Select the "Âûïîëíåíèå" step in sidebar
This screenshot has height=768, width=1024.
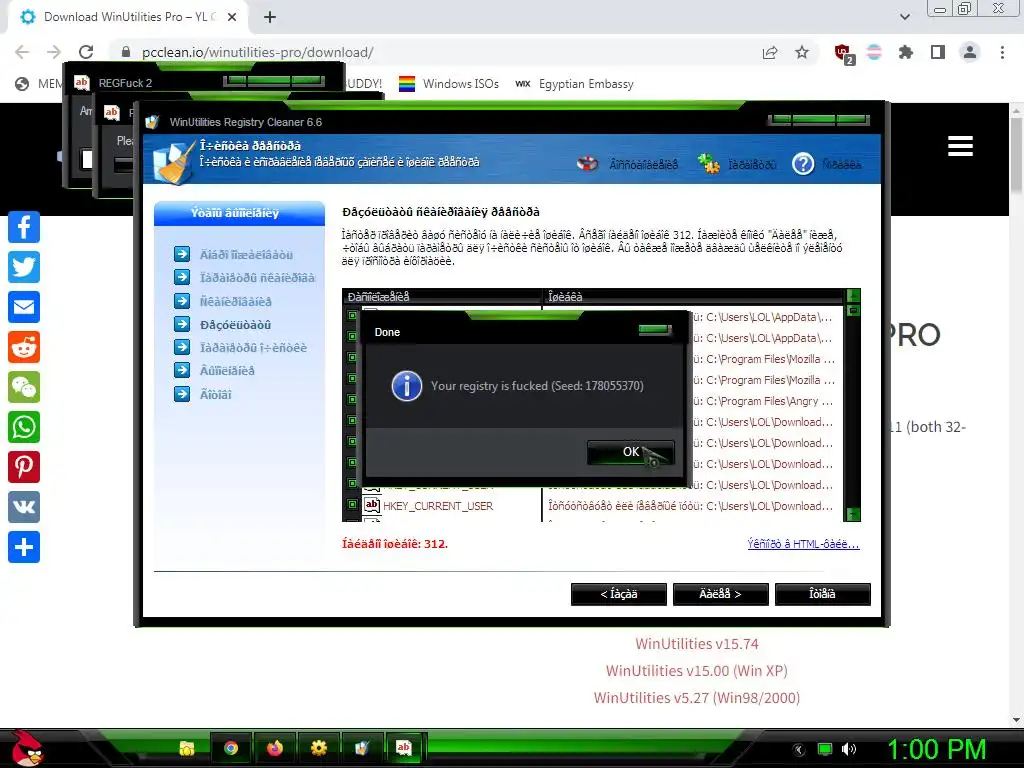click(x=227, y=371)
